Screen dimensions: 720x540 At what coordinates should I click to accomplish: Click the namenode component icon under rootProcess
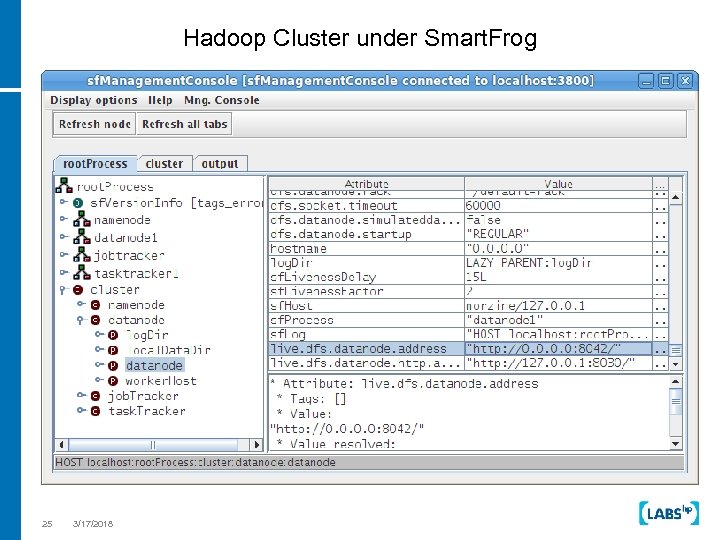[x=82, y=219]
